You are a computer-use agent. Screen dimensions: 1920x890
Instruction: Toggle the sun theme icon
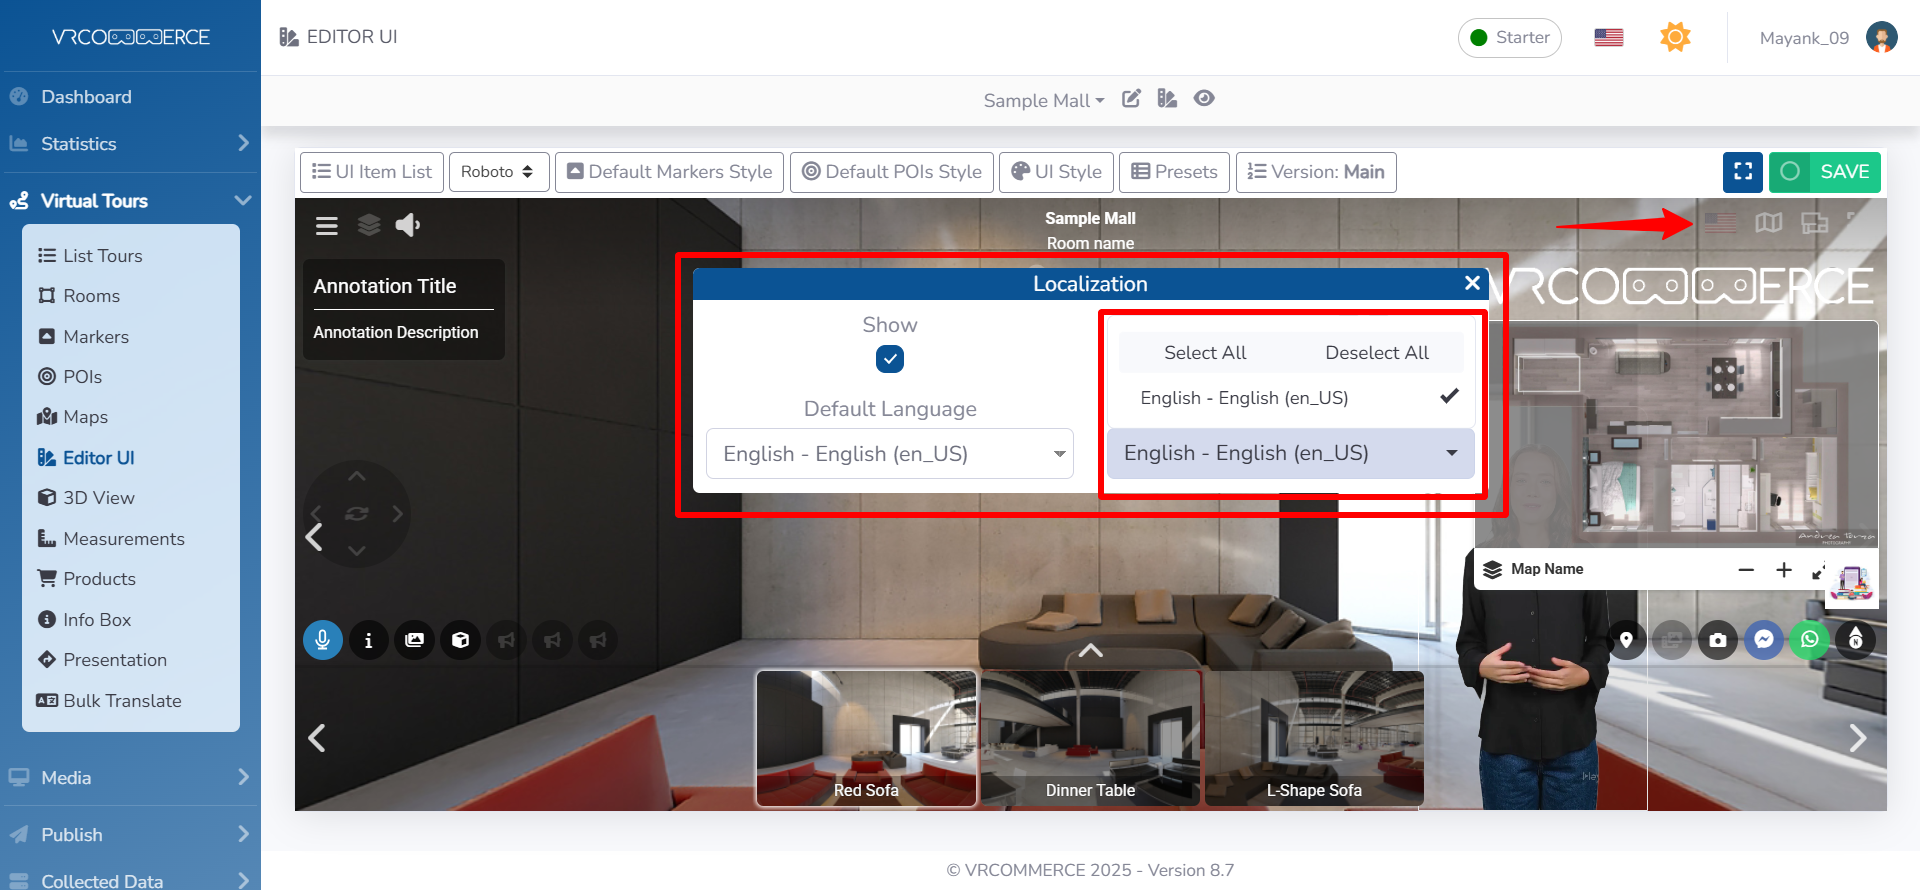tap(1675, 38)
